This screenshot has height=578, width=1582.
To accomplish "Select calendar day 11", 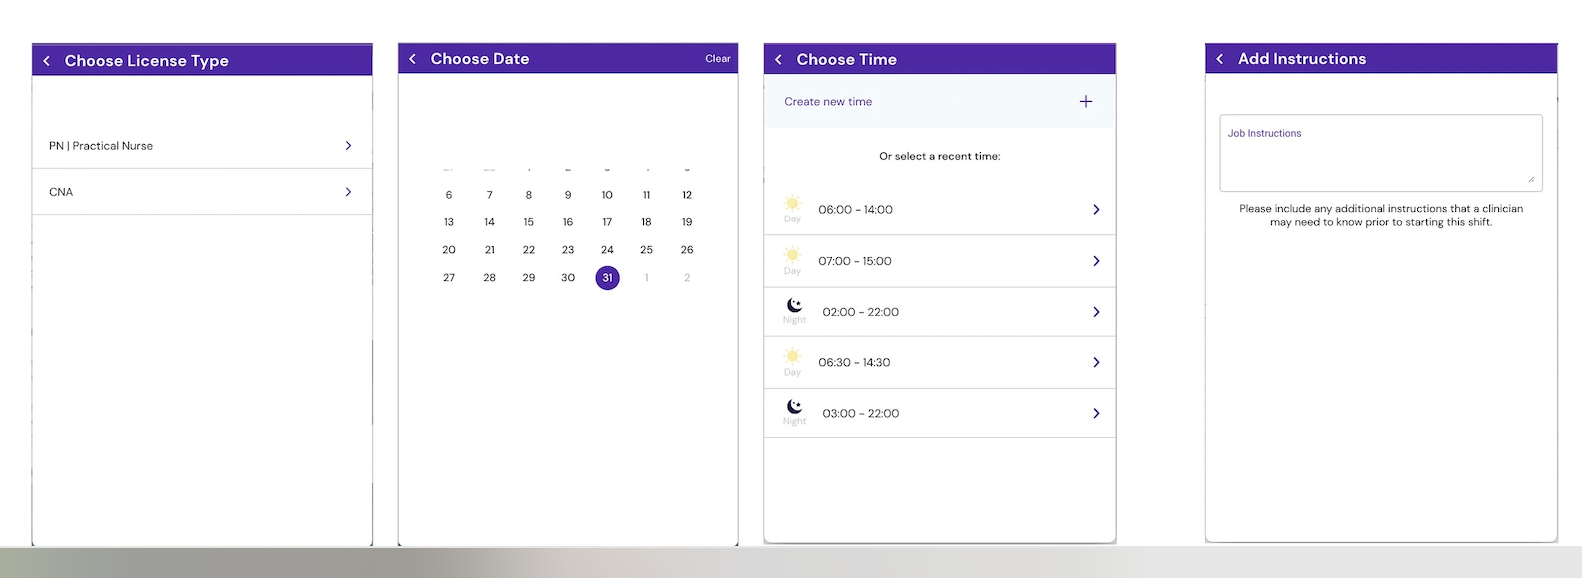I will [647, 195].
